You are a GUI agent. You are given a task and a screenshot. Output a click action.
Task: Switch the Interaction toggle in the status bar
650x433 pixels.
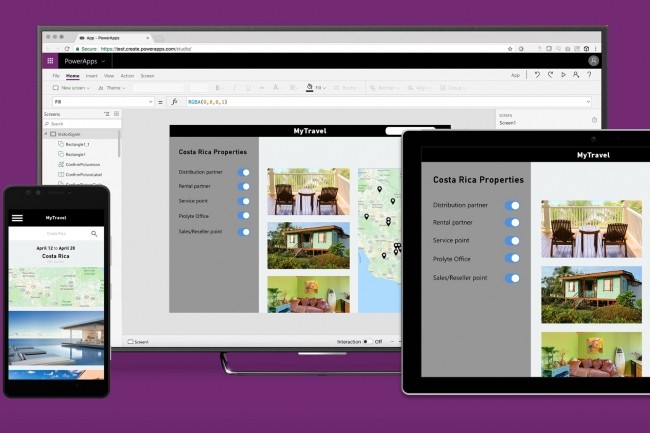368,342
